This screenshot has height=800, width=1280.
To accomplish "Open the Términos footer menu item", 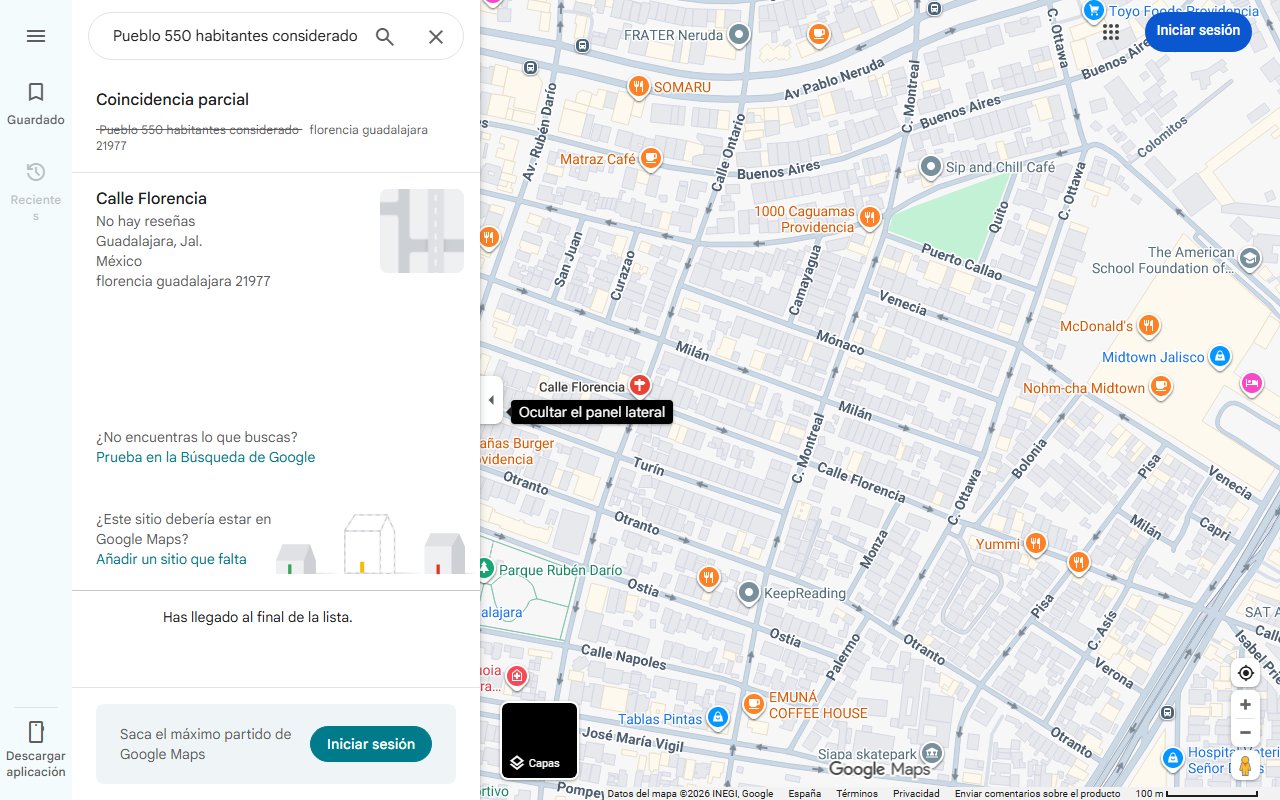I will point(857,793).
